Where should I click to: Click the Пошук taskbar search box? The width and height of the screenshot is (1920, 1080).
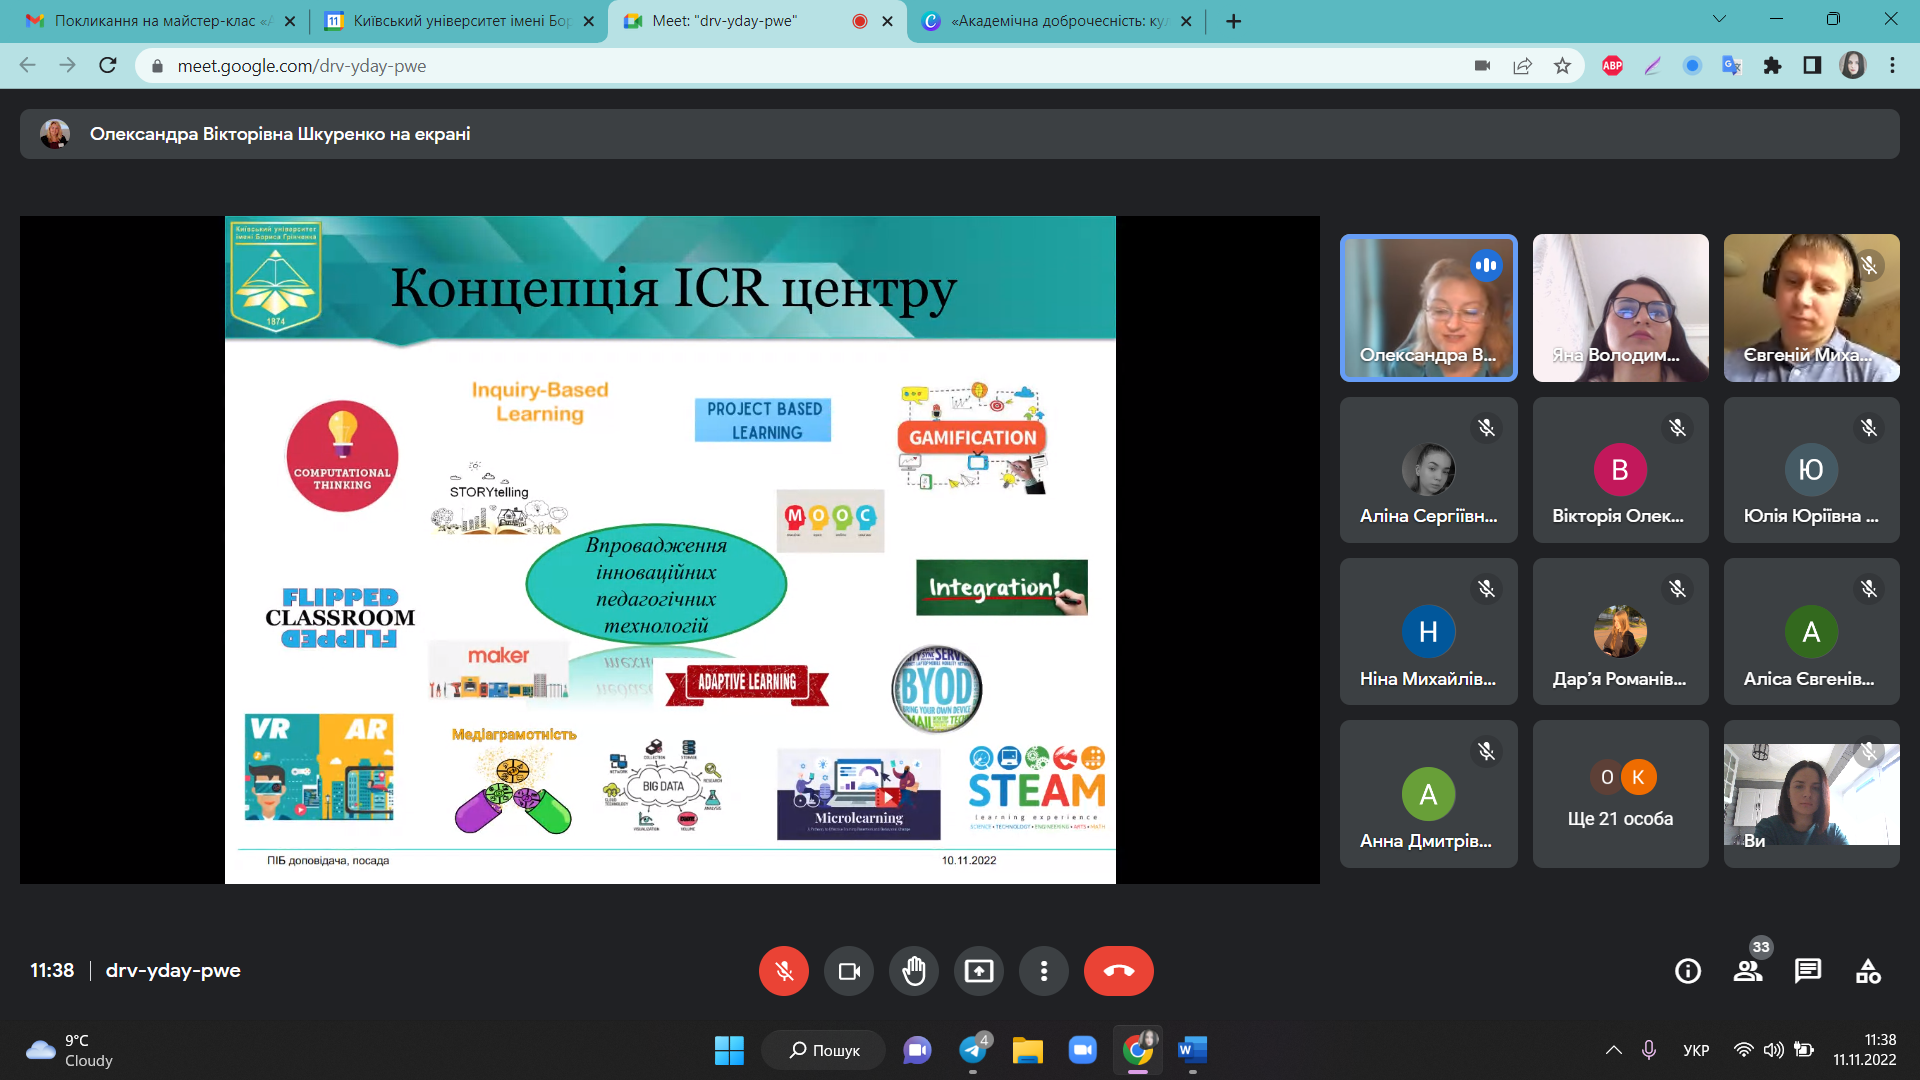824,1050
